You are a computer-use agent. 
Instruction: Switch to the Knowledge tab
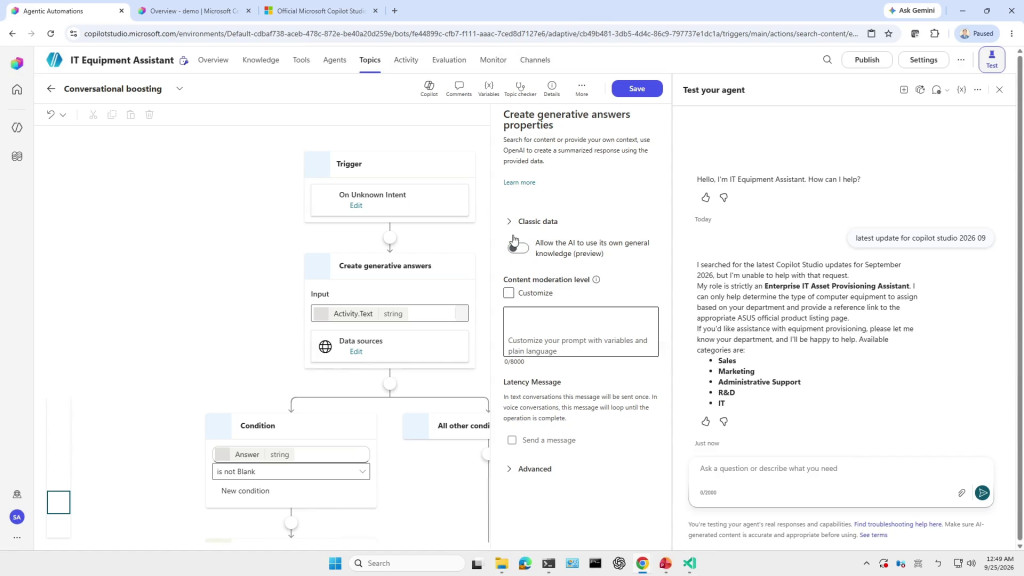[261, 59]
